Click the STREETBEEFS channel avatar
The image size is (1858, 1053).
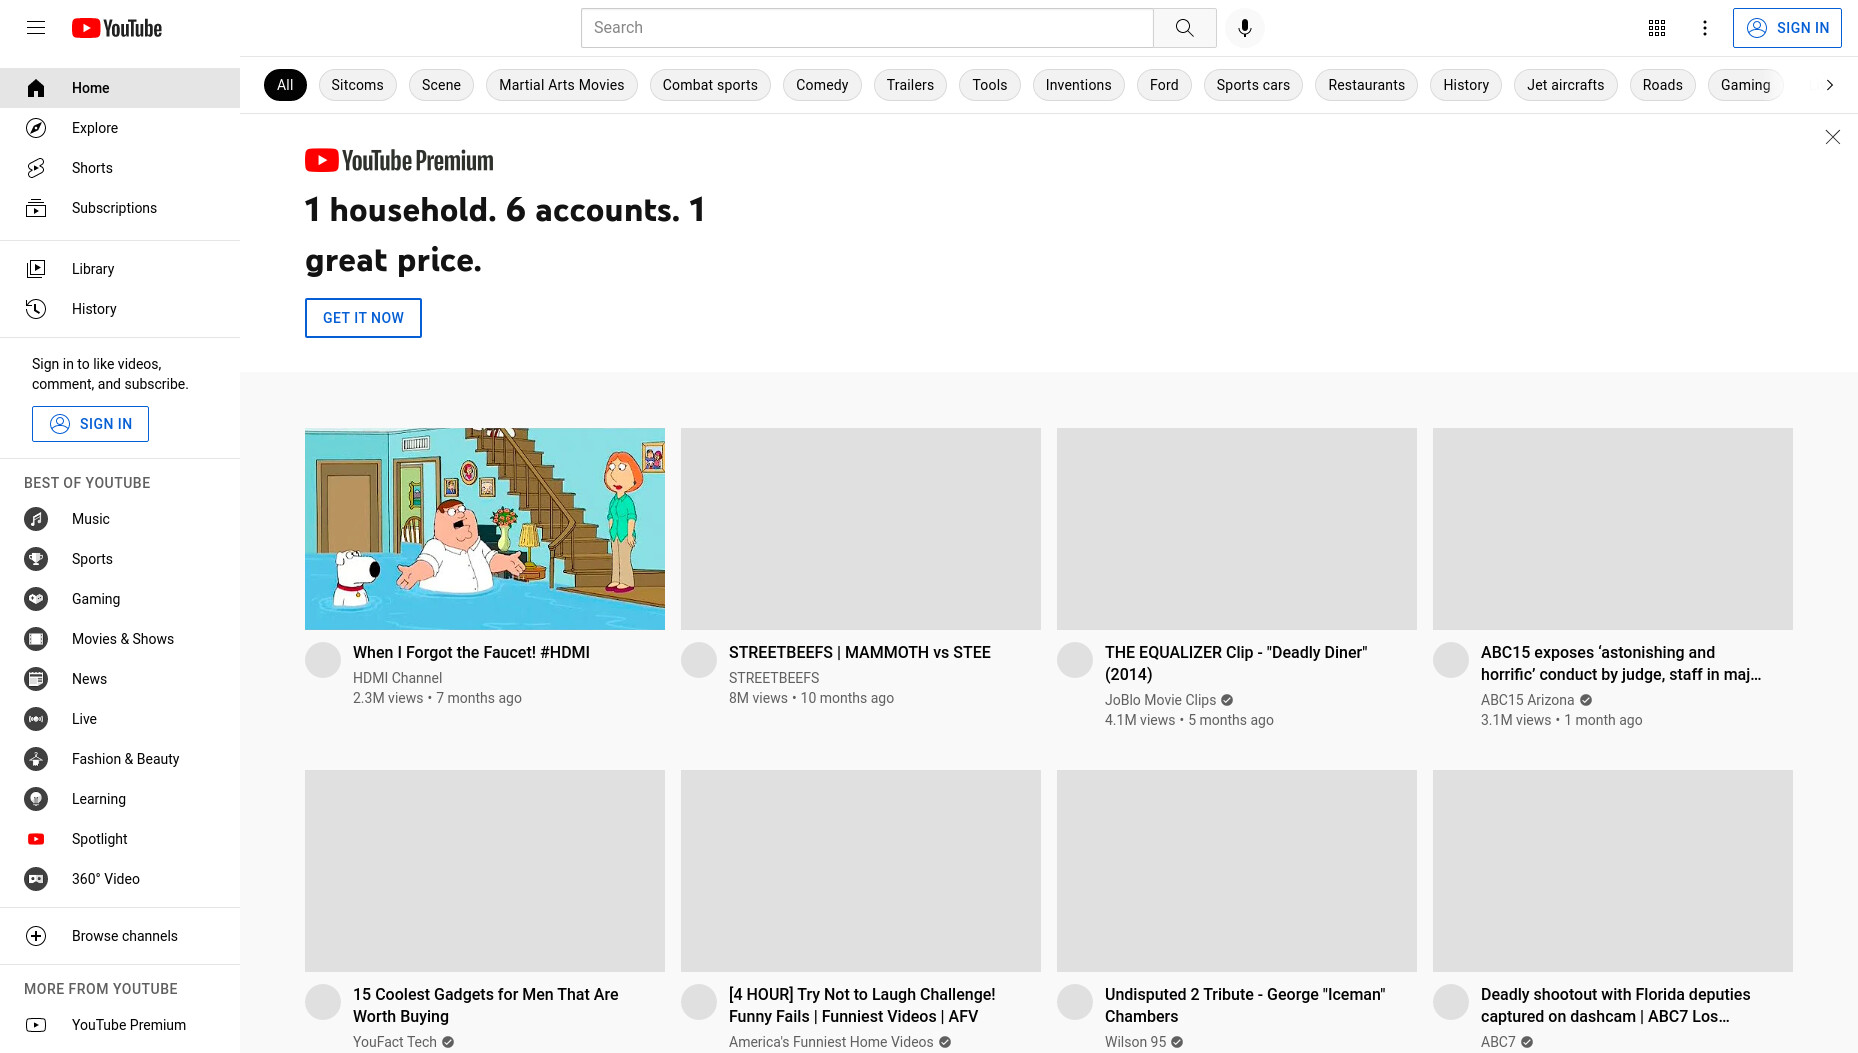click(699, 660)
